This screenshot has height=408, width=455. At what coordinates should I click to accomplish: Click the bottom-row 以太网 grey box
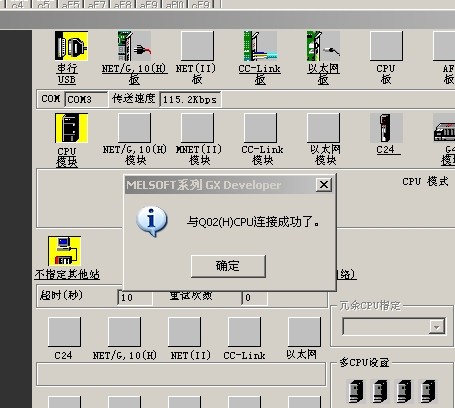[304, 332]
